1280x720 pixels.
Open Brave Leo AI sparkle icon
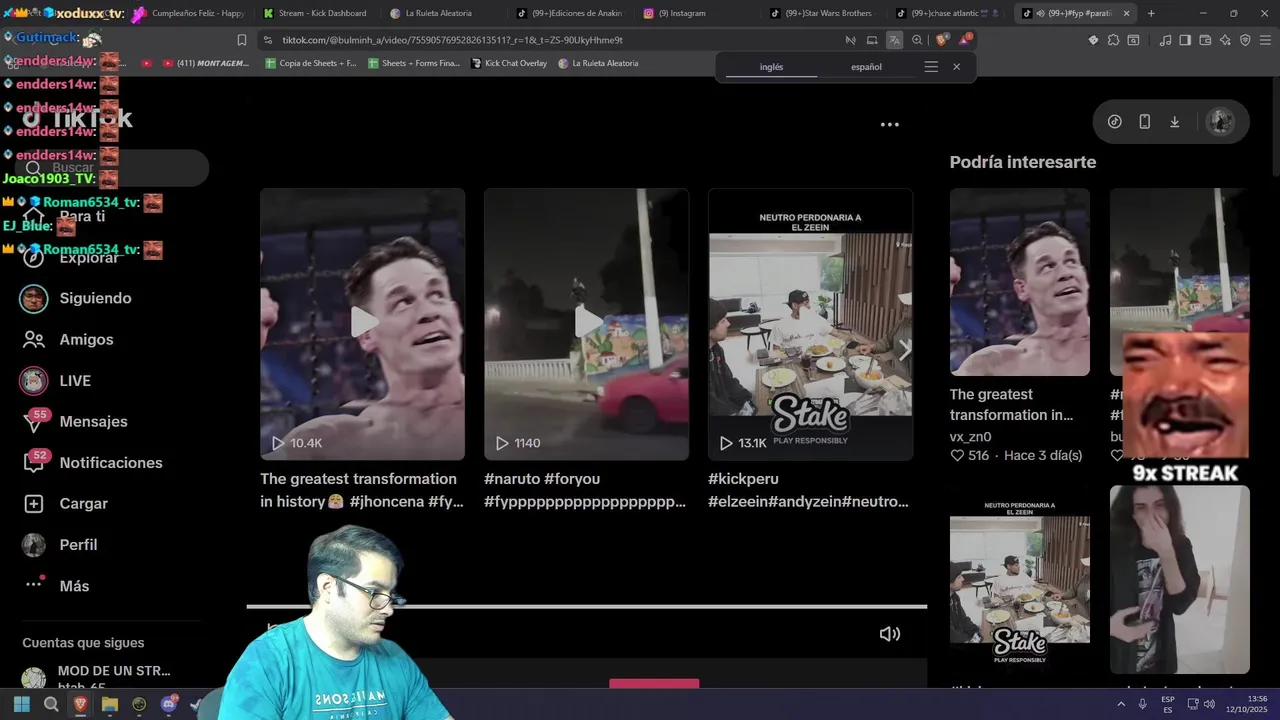pos(1225,40)
